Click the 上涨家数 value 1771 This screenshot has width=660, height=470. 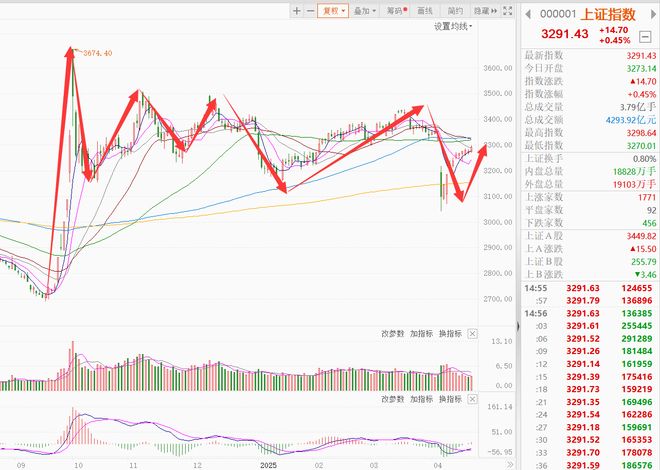click(x=647, y=197)
